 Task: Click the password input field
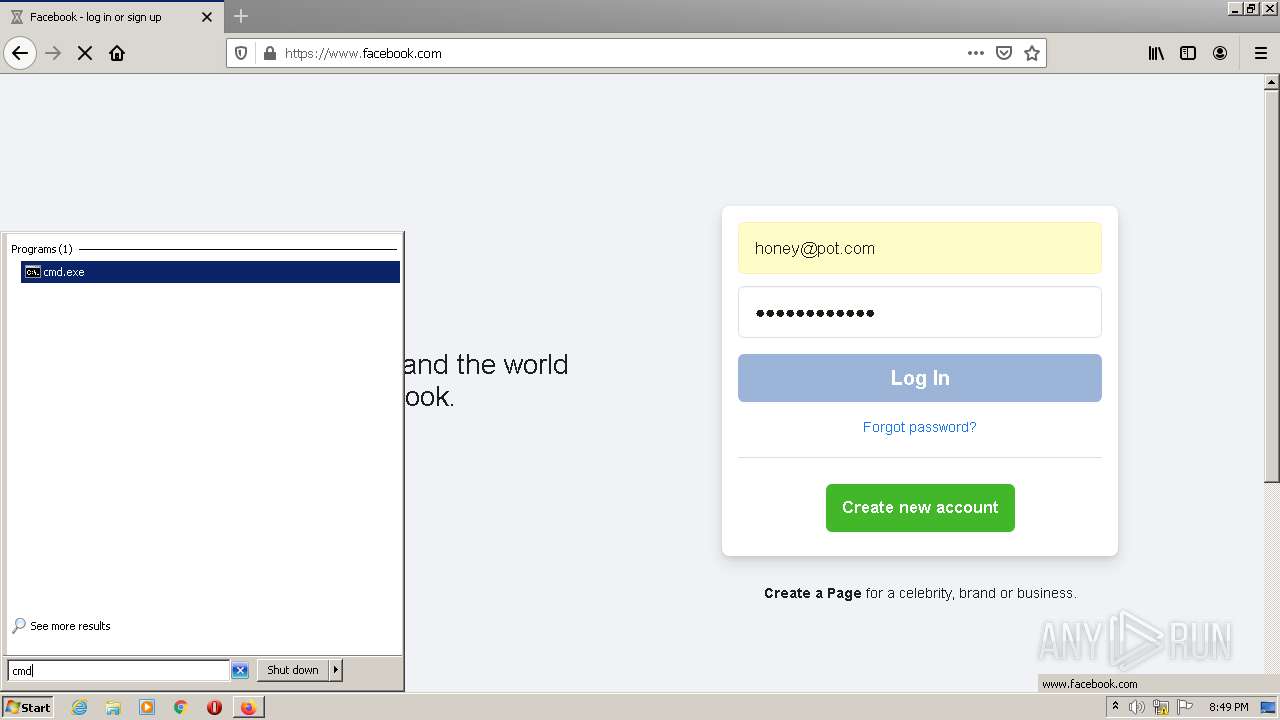pyautogui.click(x=920, y=312)
